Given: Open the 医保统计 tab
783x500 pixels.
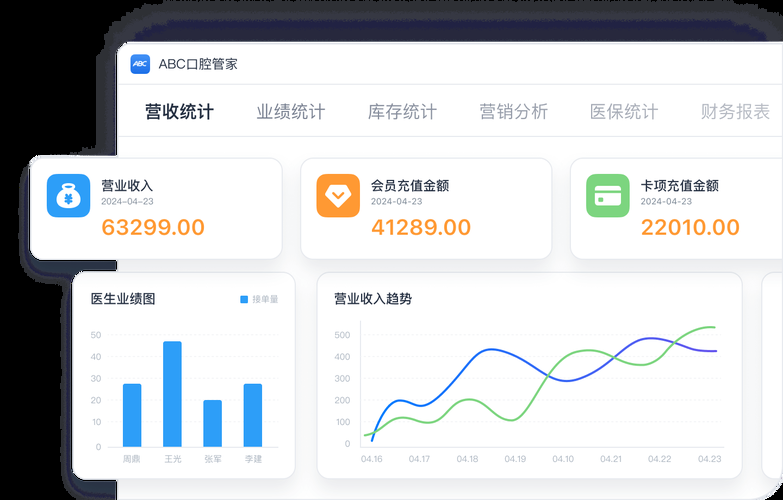Looking at the screenshot, I should 624,112.
